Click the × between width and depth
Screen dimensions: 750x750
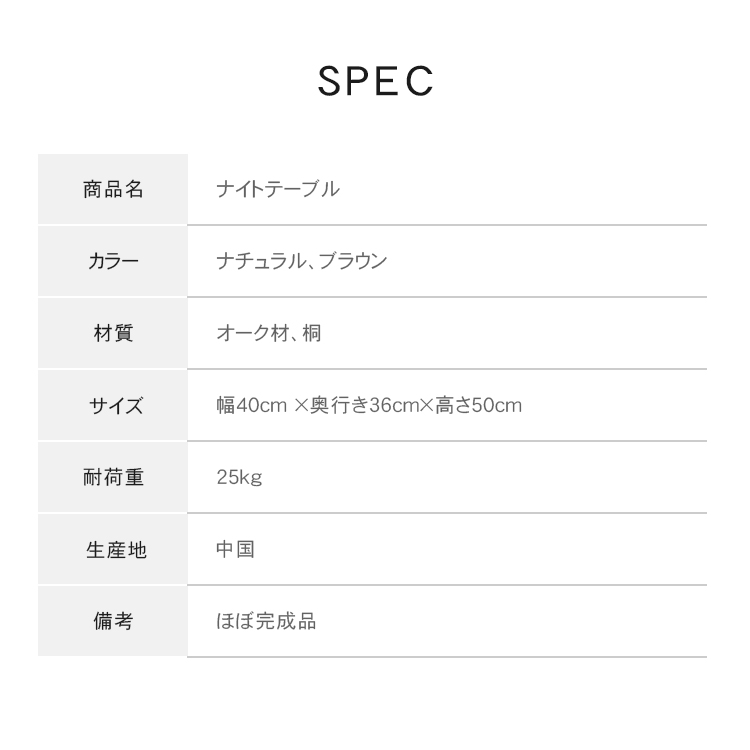point(302,406)
